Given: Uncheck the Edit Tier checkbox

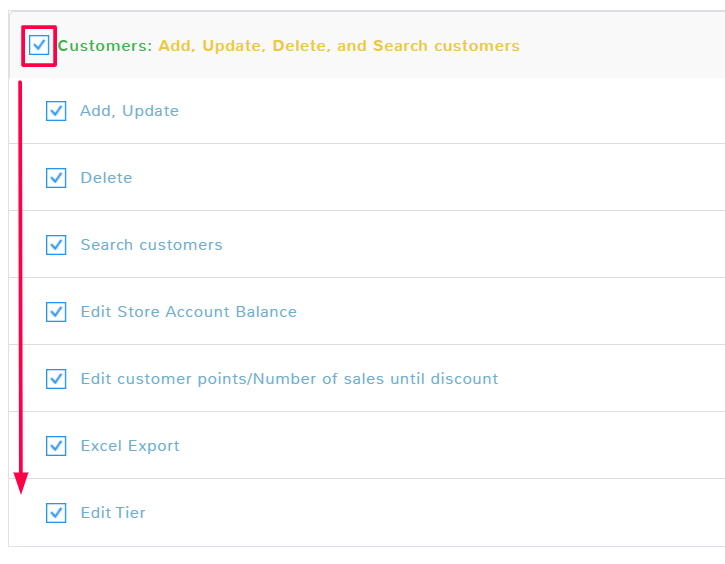Looking at the screenshot, I should (56, 513).
